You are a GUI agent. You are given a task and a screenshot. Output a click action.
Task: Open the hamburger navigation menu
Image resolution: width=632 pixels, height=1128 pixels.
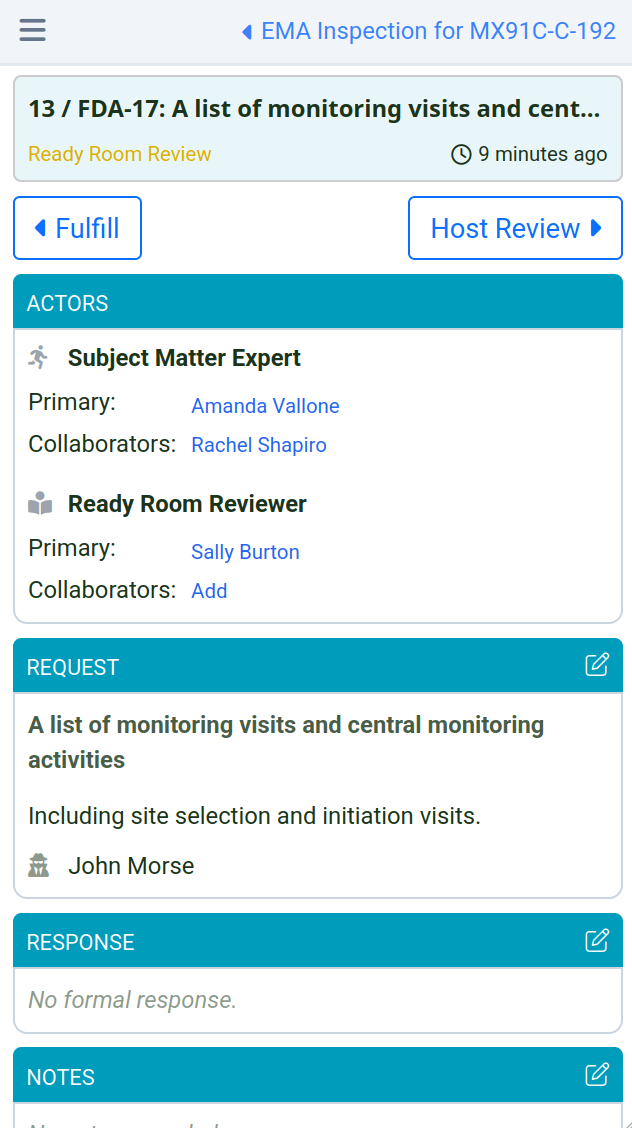[x=33, y=30]
